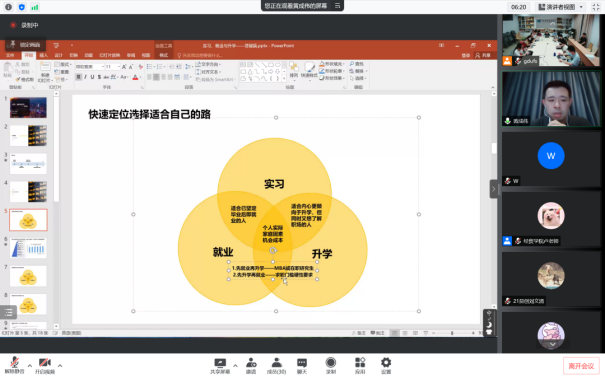Open the Chat panel icon
The image size is (605, 378).
point(302,366)
